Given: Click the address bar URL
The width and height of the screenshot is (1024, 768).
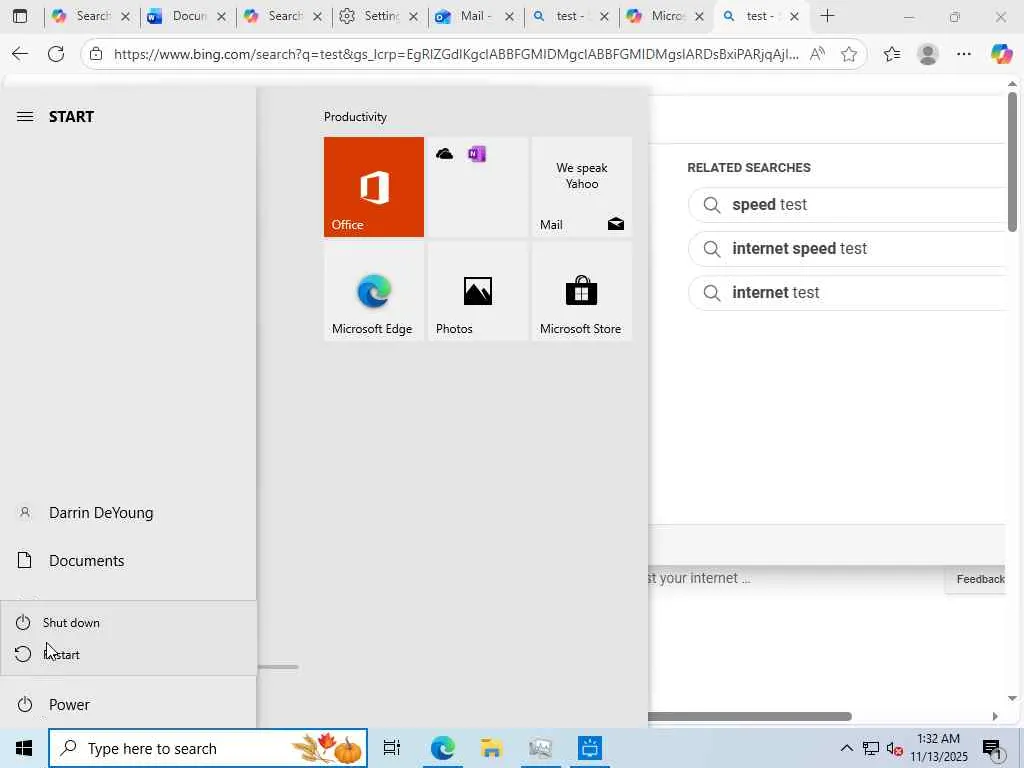Looking at the screenshot, I should coord(456,54).
